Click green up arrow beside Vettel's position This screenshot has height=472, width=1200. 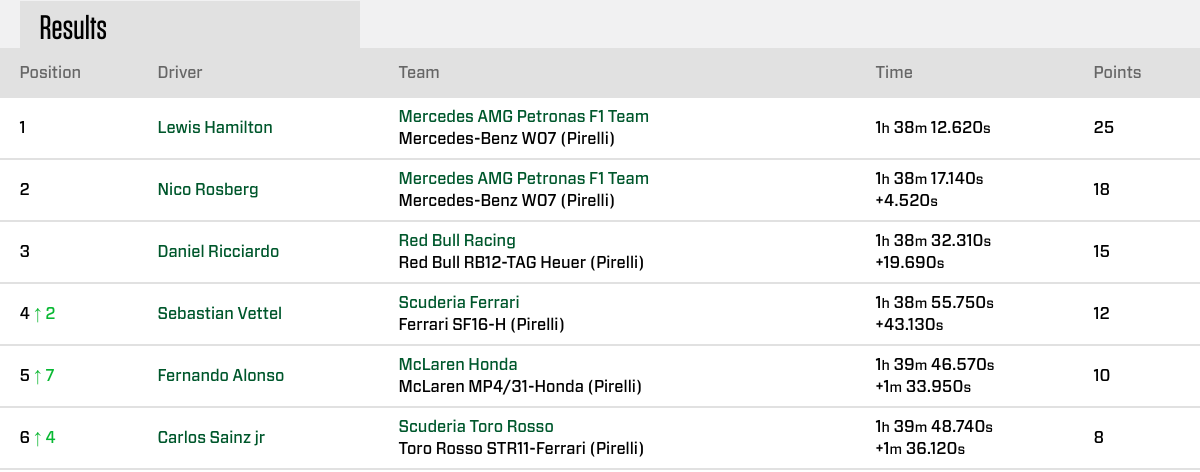(x=38, y=313)
